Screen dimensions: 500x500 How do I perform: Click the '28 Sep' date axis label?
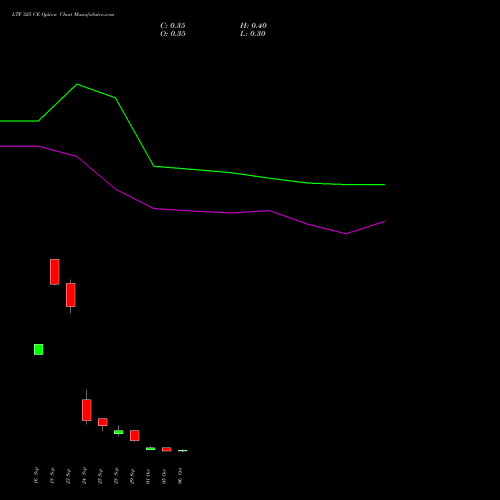[116, 476]
